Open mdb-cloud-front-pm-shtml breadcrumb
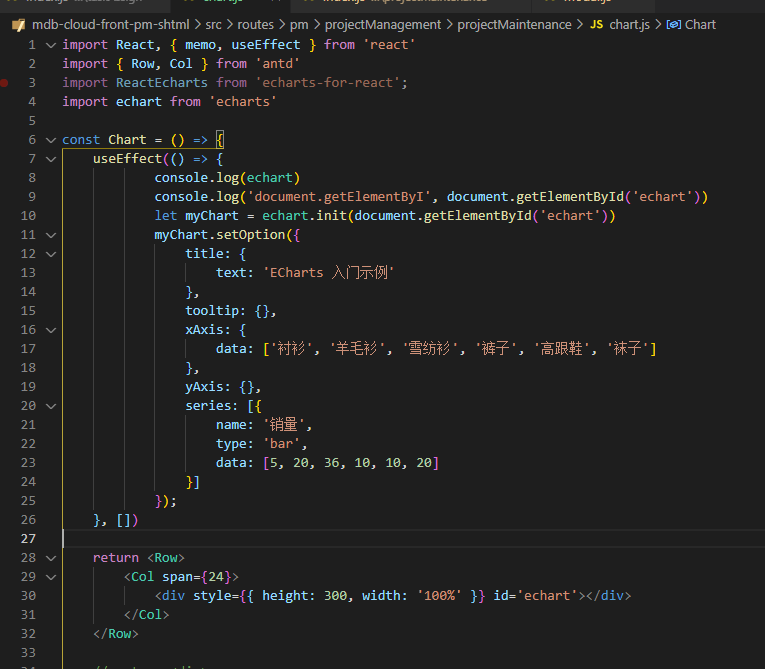 111,24
